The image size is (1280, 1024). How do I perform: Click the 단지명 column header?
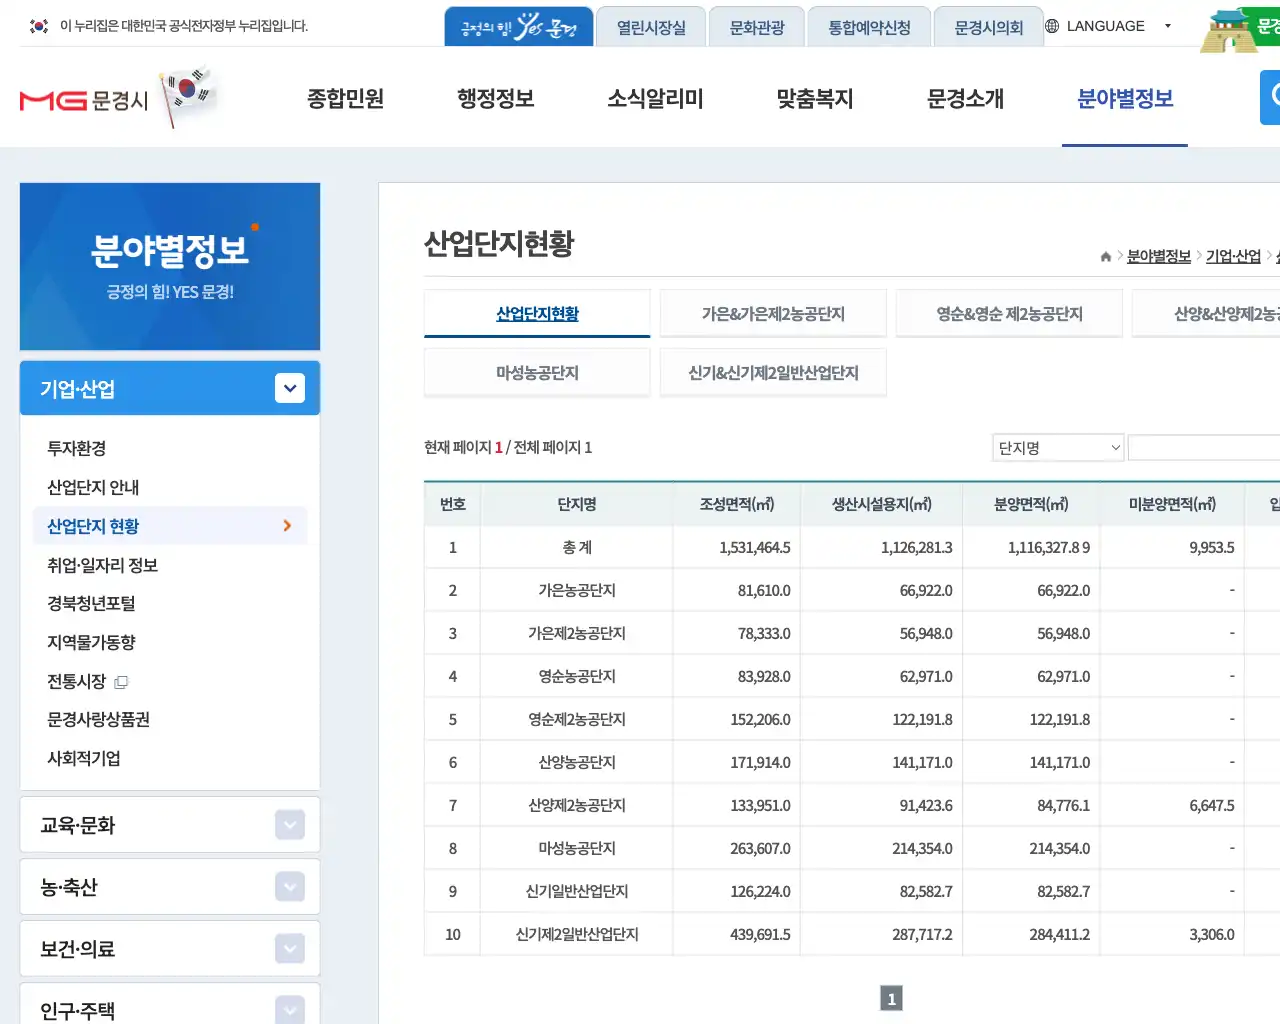pos(577,504)
